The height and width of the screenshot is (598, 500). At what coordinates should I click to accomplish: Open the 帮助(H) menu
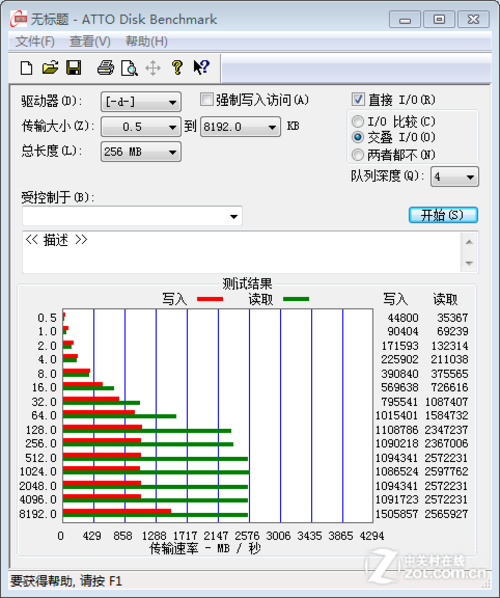146,41
